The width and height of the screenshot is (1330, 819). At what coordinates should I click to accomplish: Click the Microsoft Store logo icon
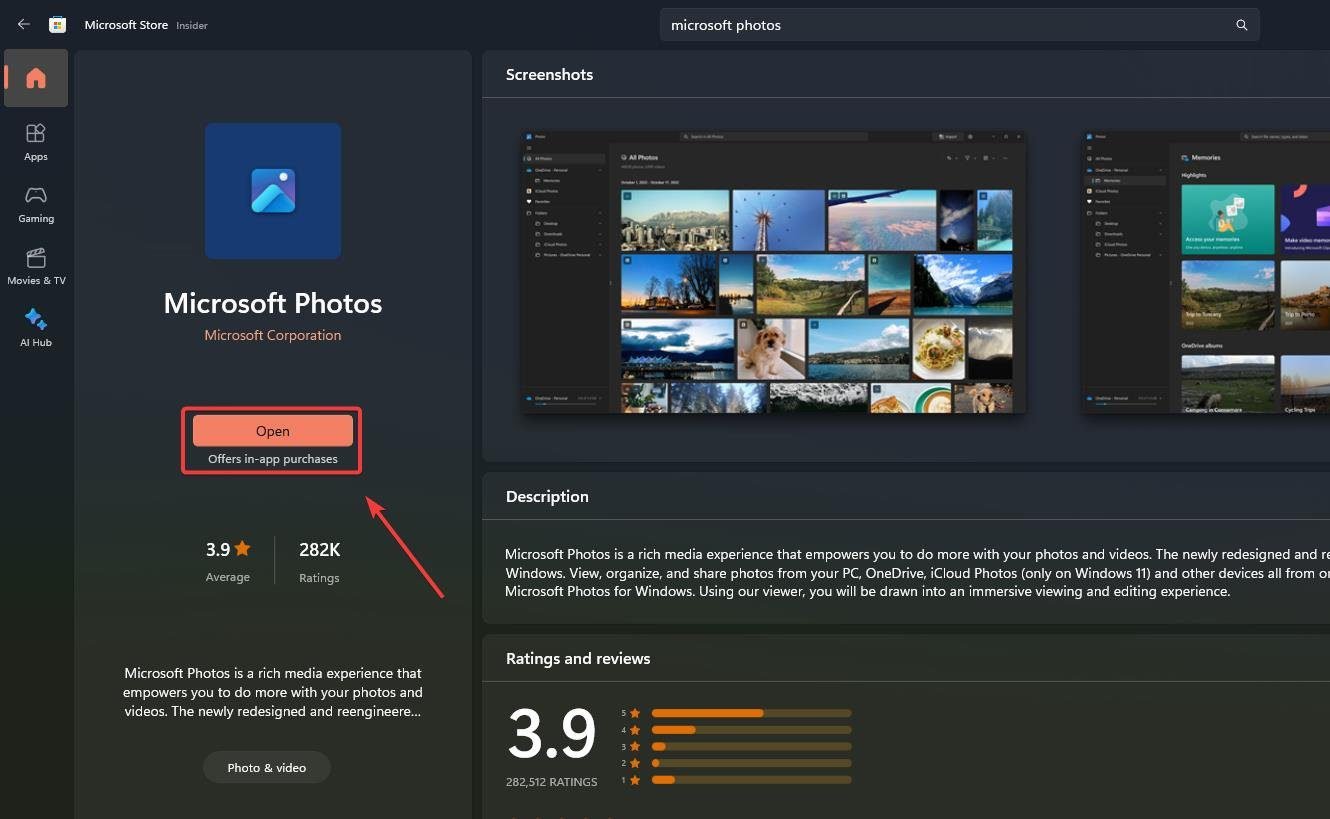[58, 25]
